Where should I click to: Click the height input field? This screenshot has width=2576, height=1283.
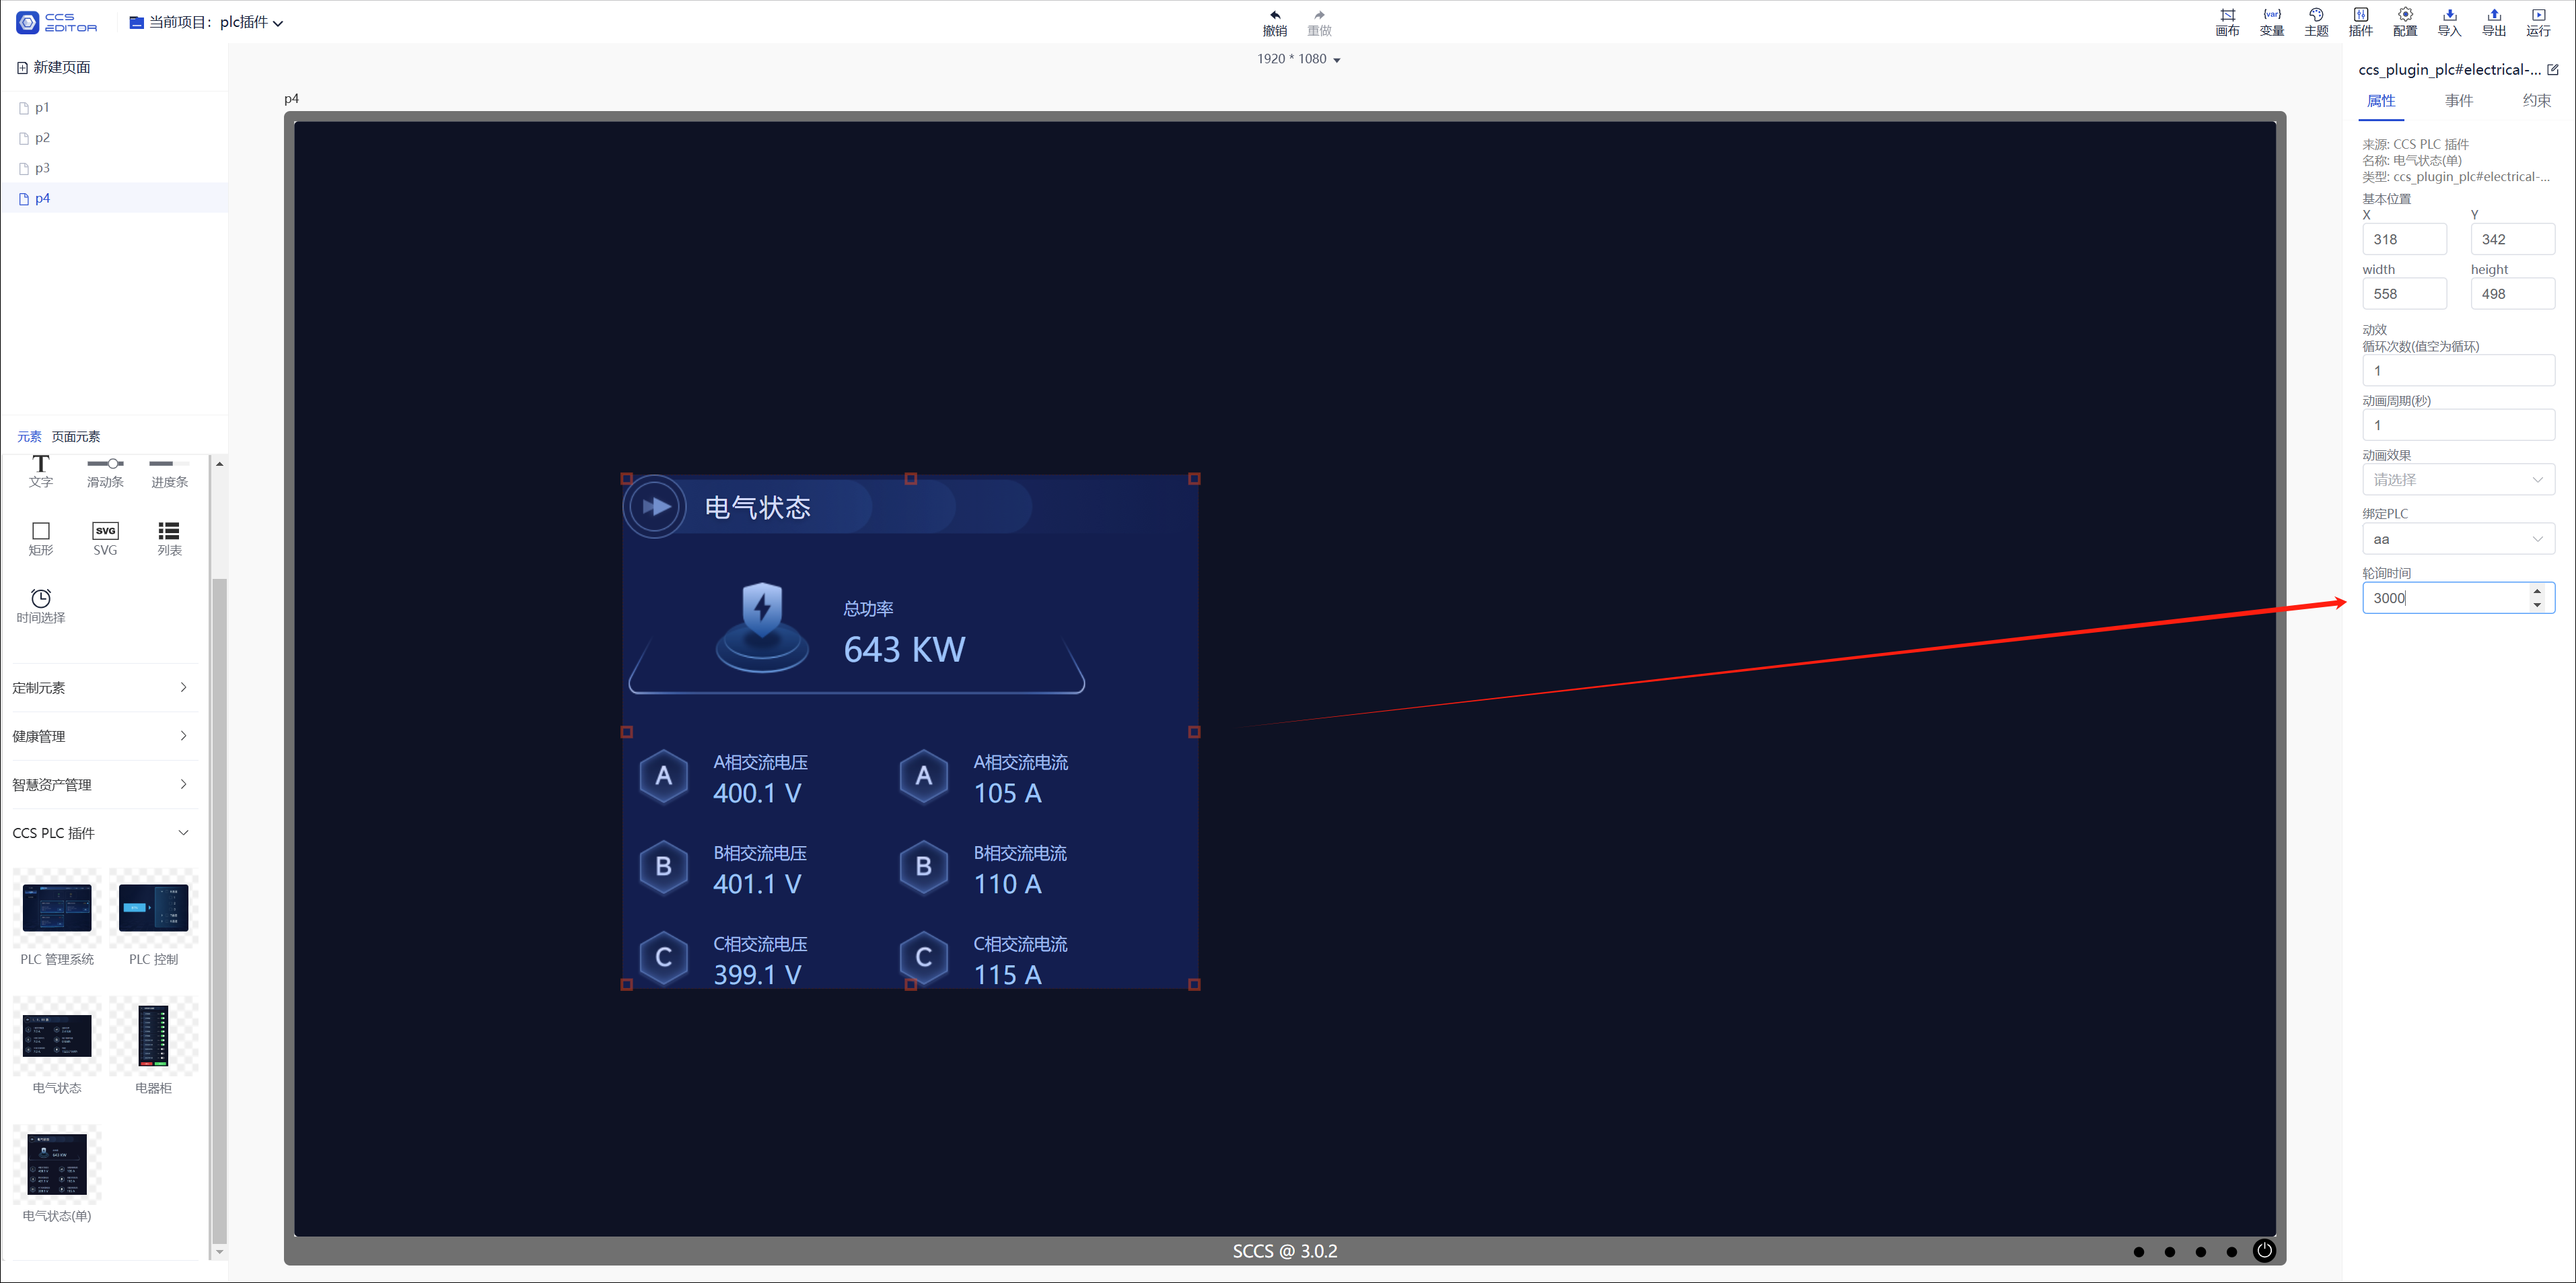pyautogui.click(x=2512, y=294)
